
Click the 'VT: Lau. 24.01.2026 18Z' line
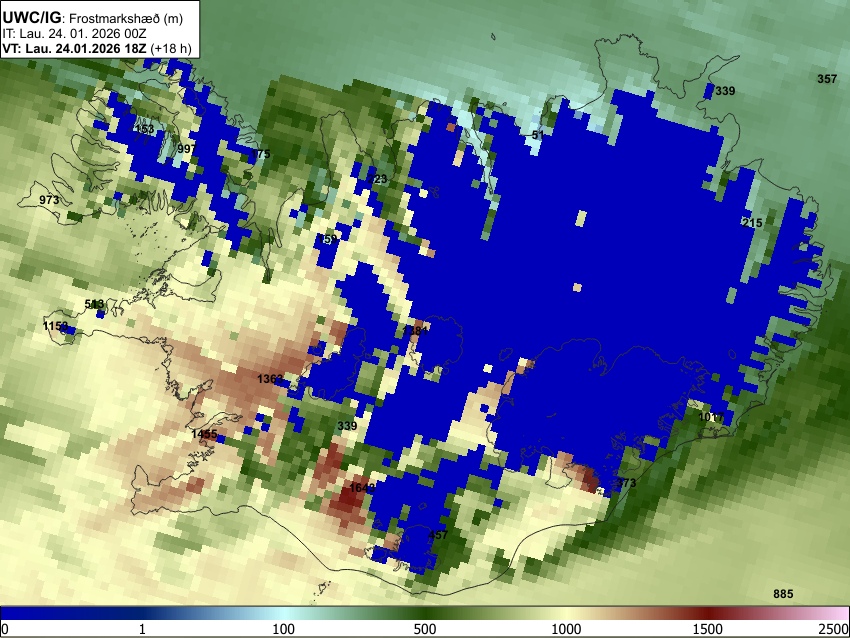click(74, 48)
